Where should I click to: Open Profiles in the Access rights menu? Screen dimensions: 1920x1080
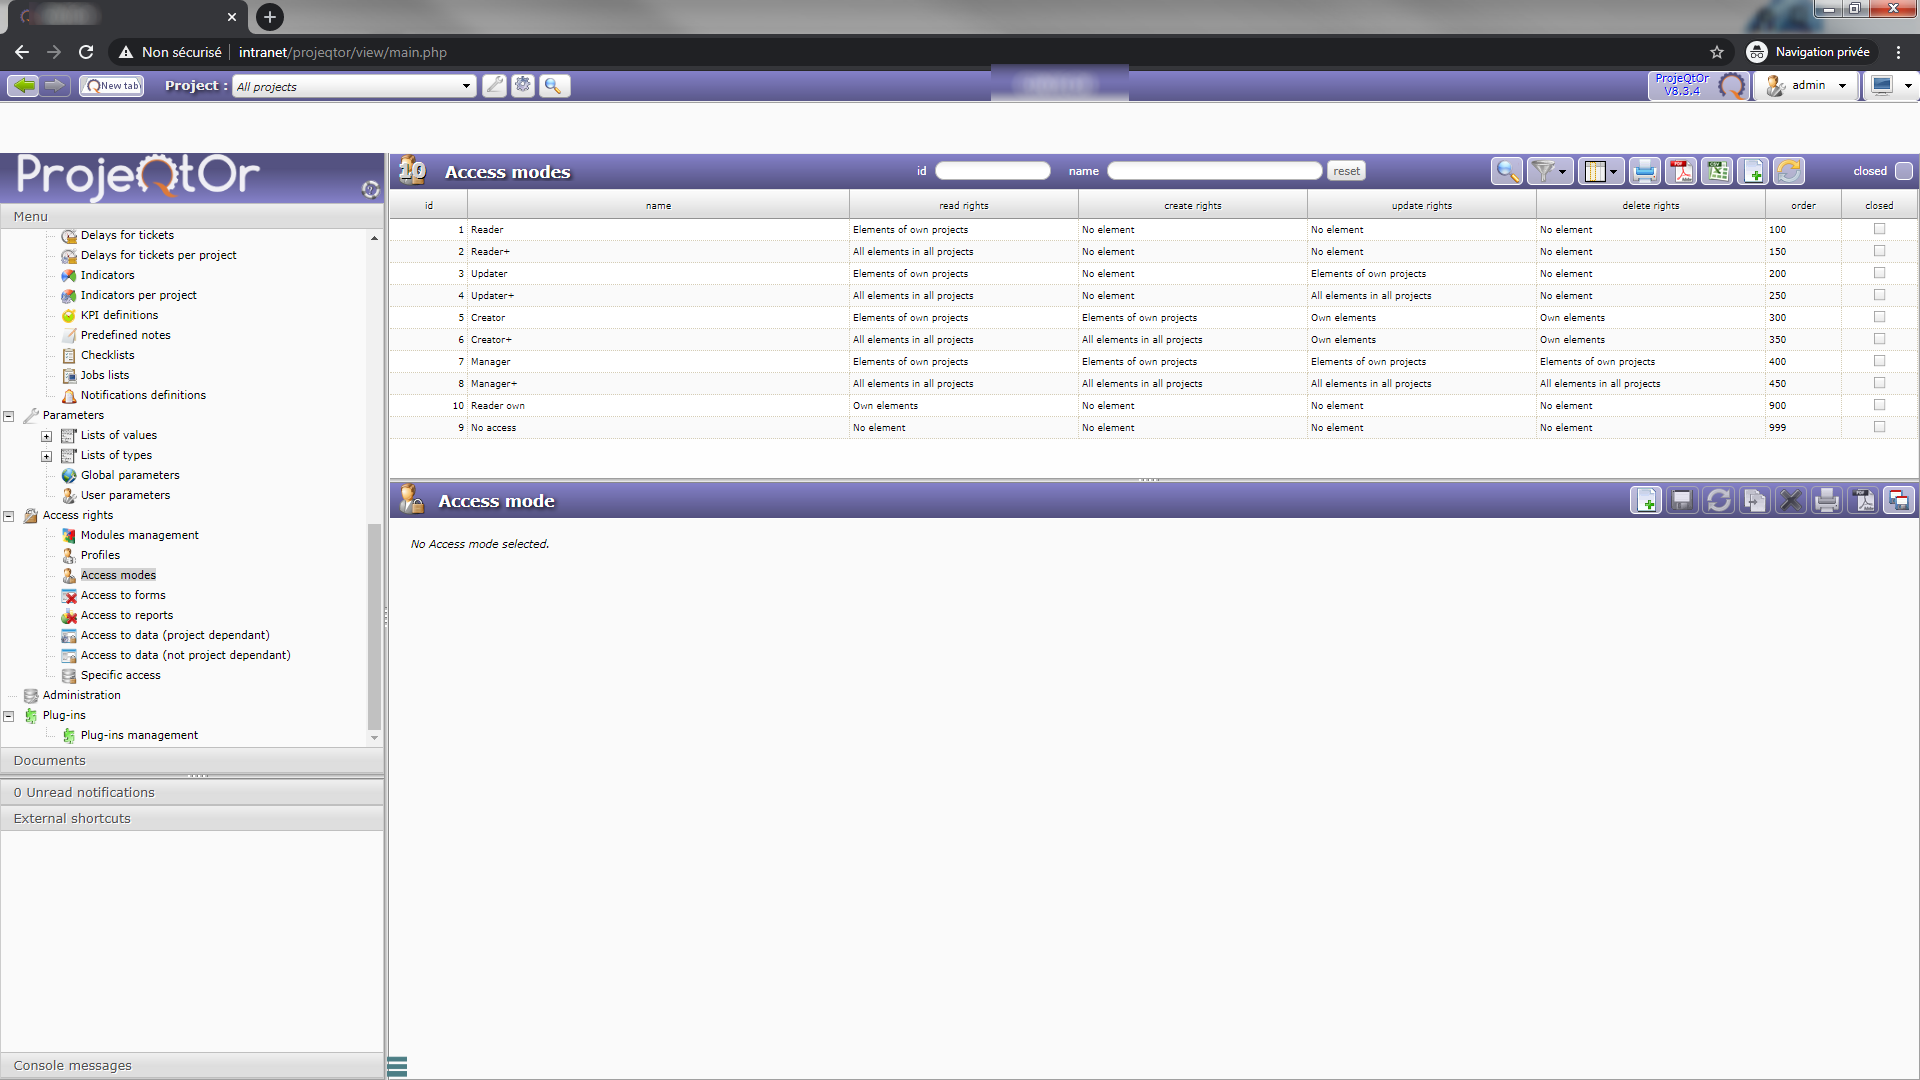100,555
